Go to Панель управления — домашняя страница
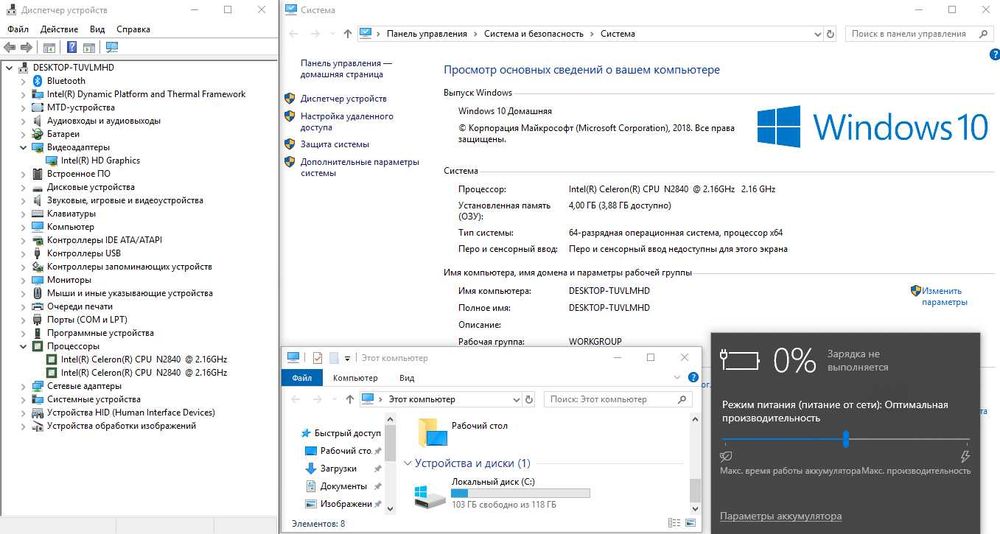The height and width of the screenshot is (534, 1000). [x=346, y=68]
